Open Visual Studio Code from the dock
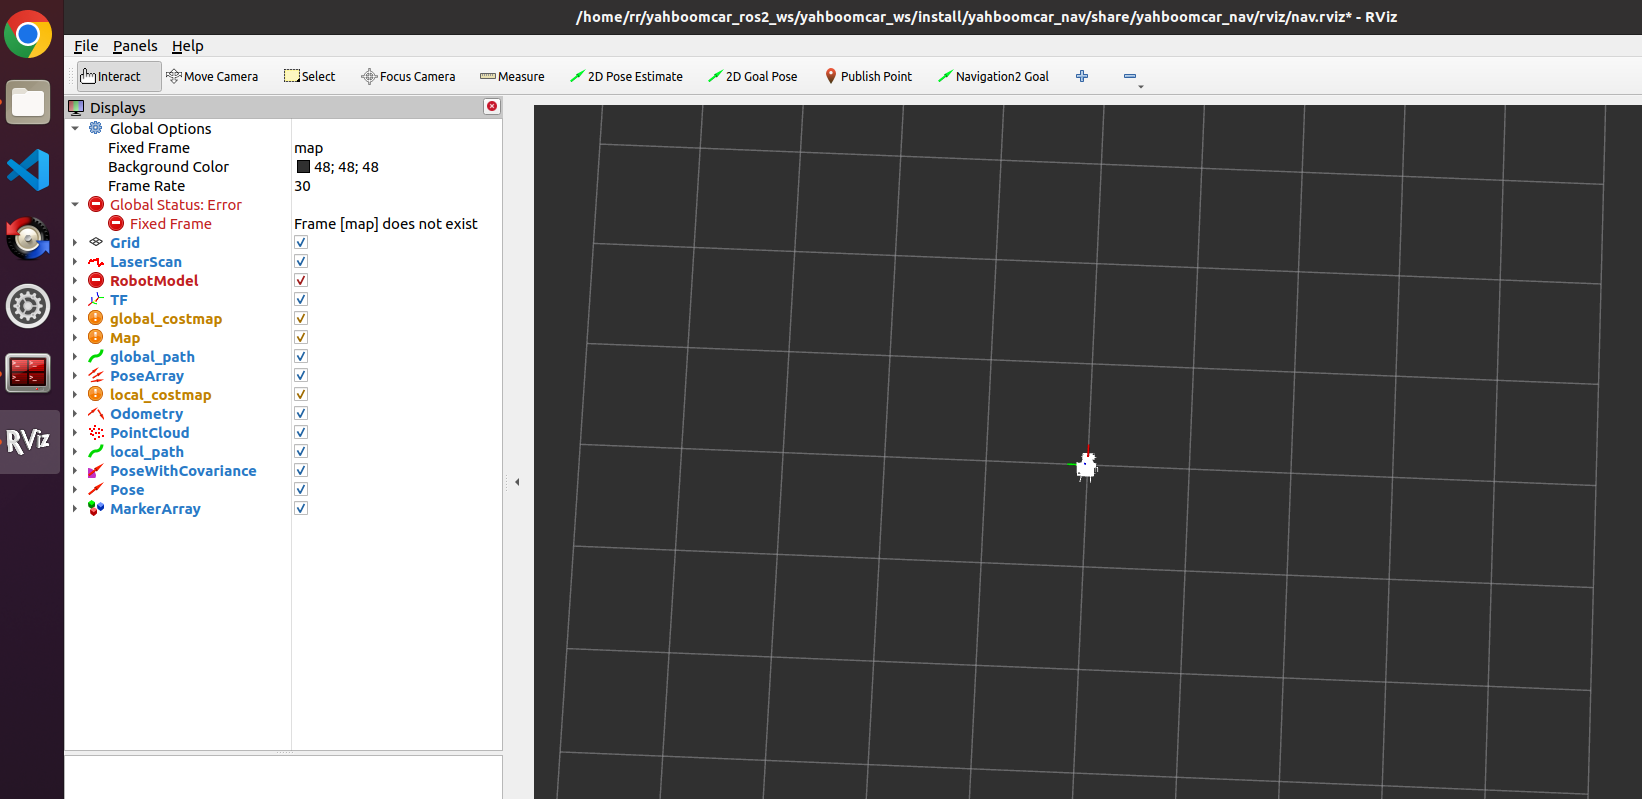This screenshot has width=1642, height=799. tap(28, 170)
